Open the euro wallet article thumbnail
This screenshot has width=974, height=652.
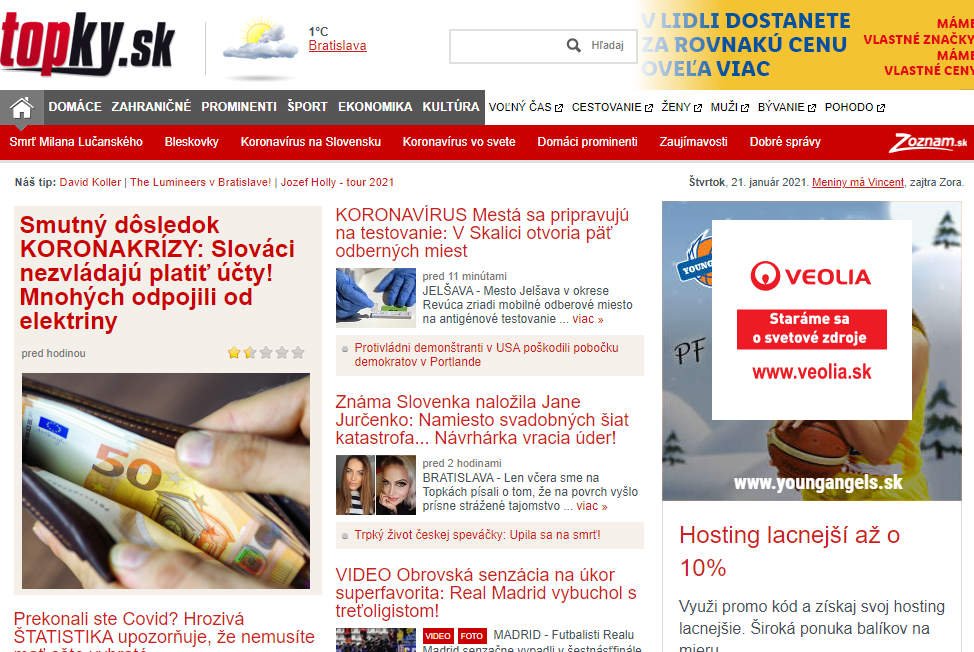166,481
